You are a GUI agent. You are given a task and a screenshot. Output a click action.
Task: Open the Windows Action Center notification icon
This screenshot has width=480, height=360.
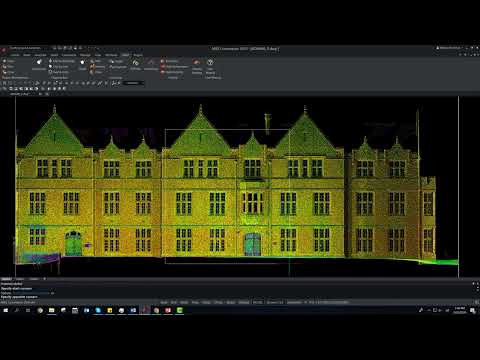[x=473, y=310]
